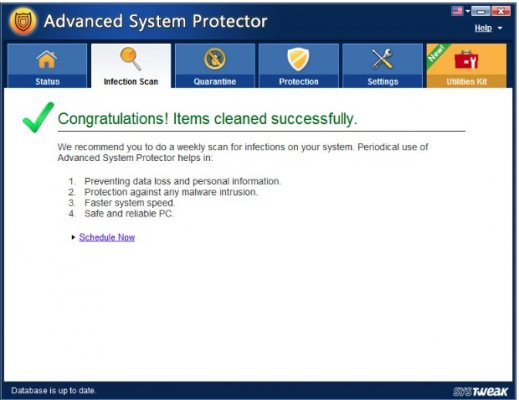
Task: Click the Schedule Now link
Action: [x=107, y=237]
